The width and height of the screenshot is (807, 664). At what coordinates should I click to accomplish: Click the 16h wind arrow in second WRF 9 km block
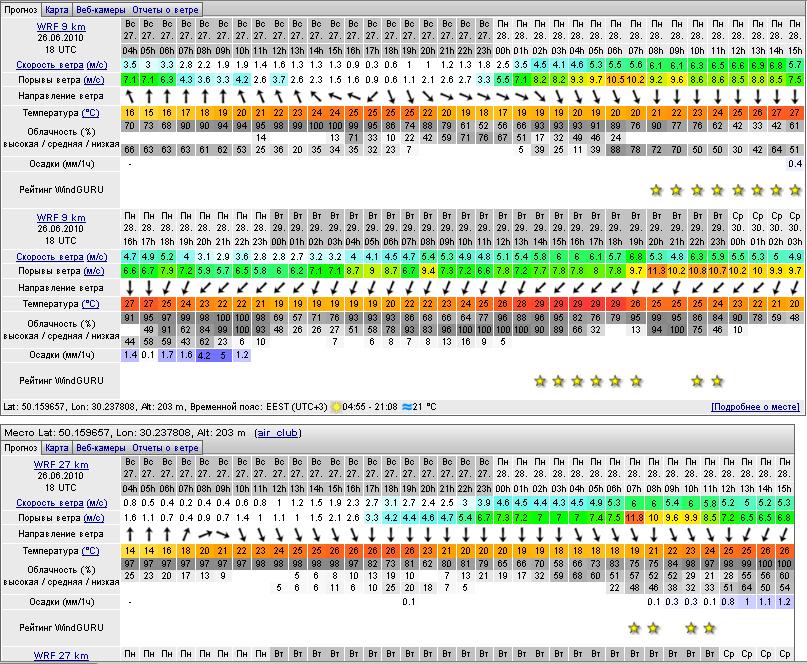point(130,288)
